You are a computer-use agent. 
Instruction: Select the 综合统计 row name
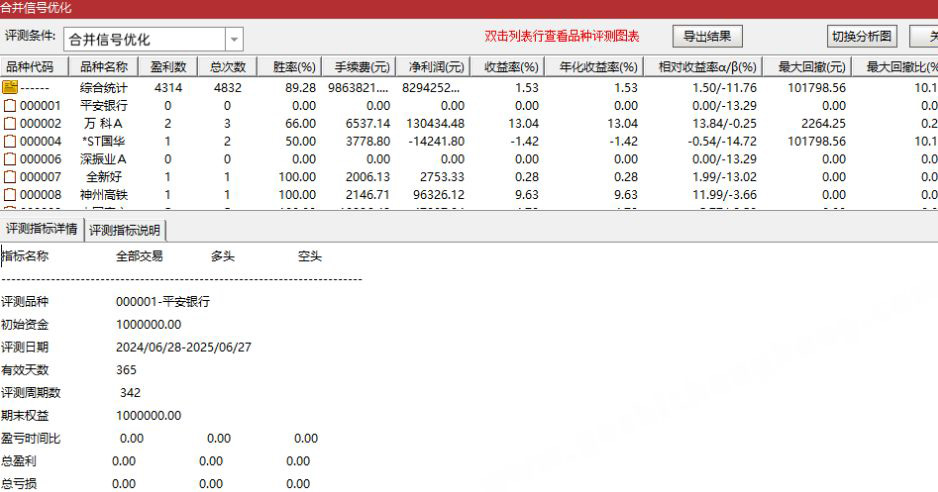point(103,88)
